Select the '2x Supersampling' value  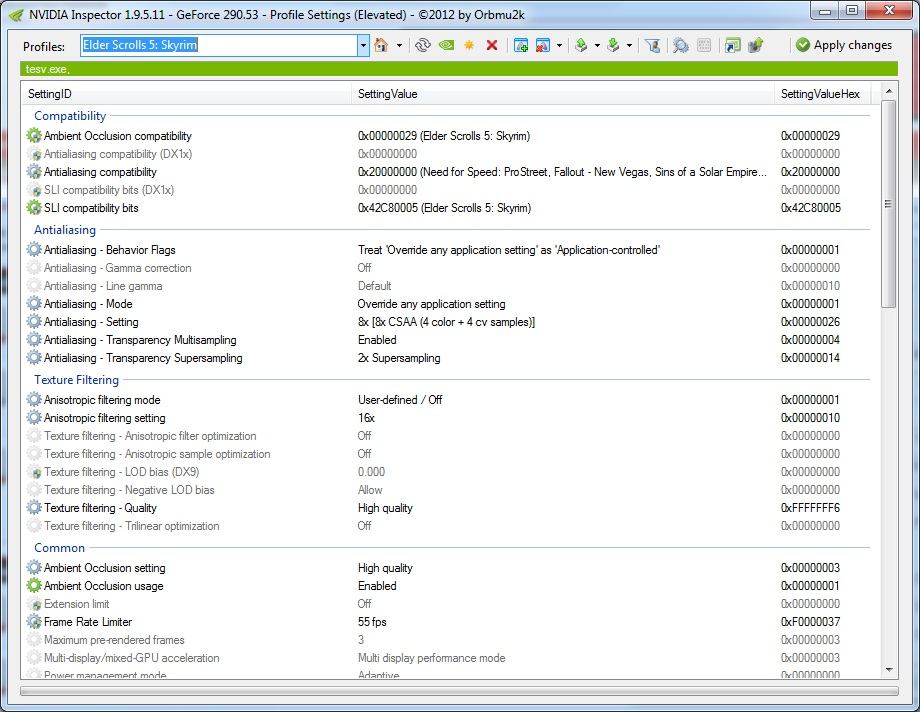coord(399,358)
